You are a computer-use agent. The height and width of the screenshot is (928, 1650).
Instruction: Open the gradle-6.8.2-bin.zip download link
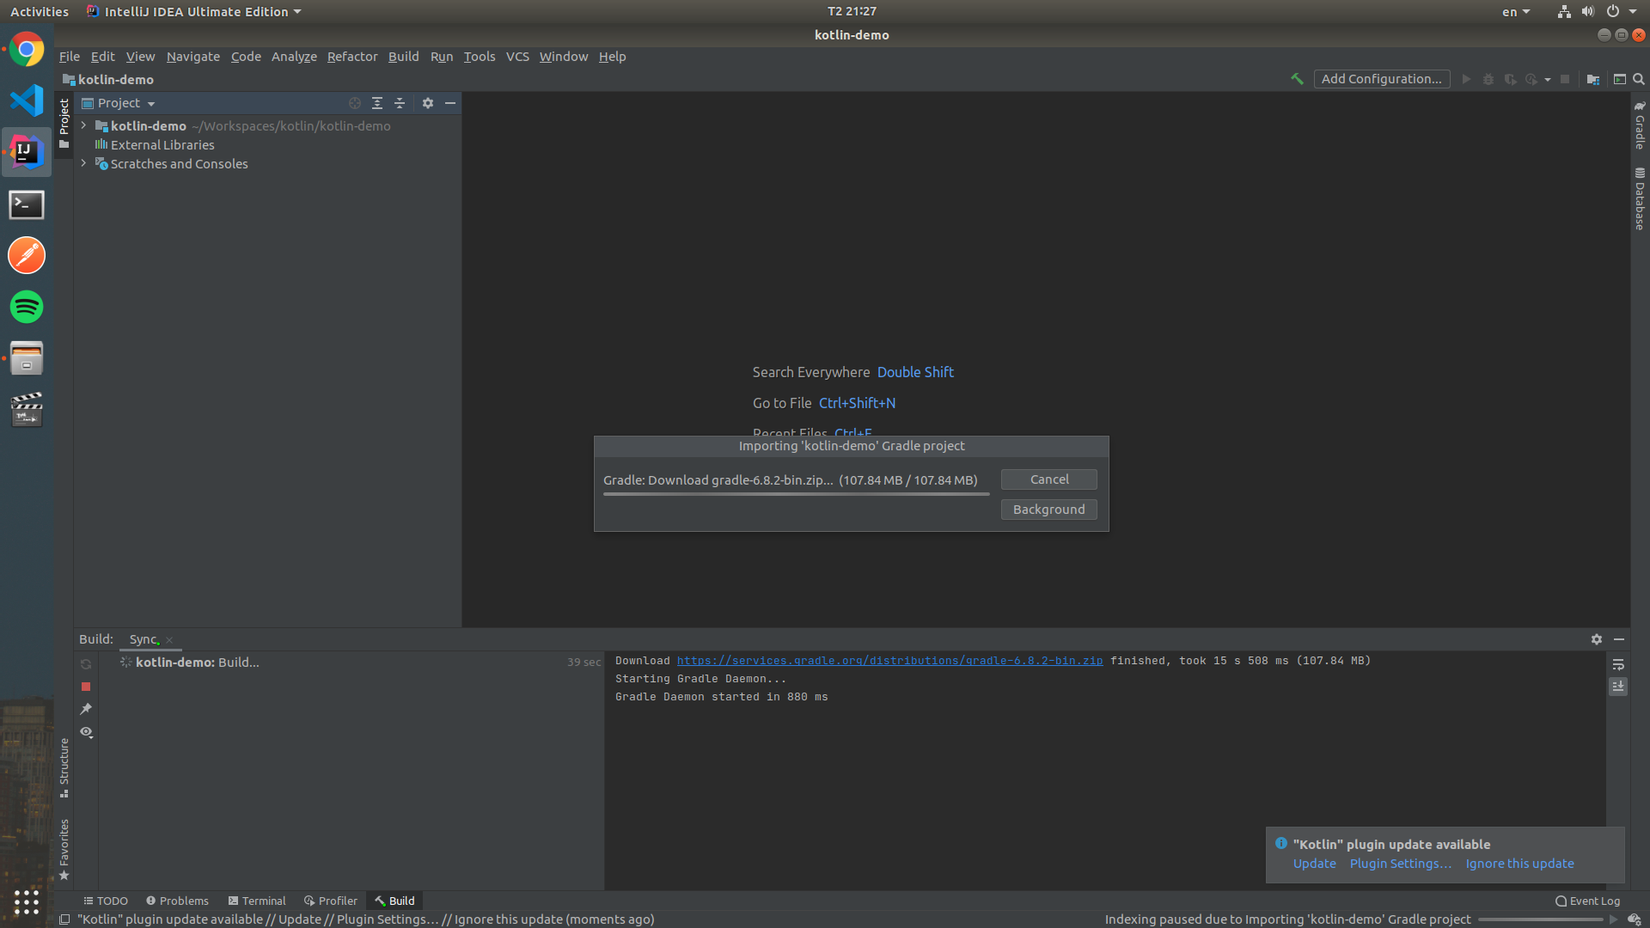pos(890,661)
